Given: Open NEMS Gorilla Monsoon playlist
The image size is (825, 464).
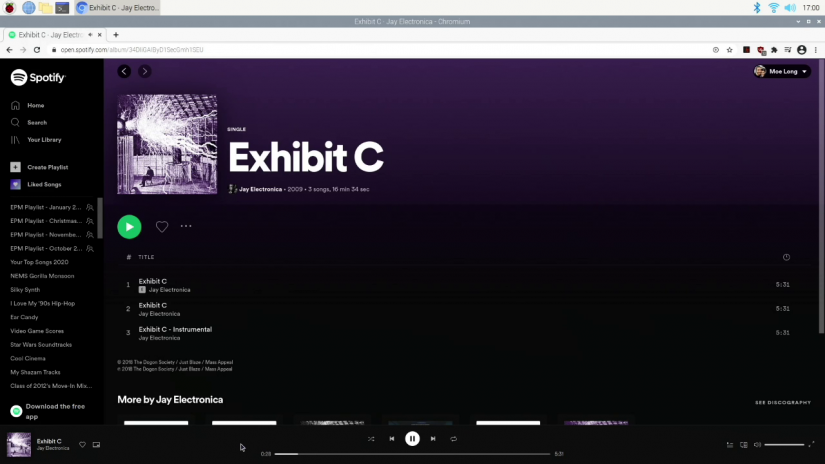Looking at the screenshot, I should click(x=42, y=276).
